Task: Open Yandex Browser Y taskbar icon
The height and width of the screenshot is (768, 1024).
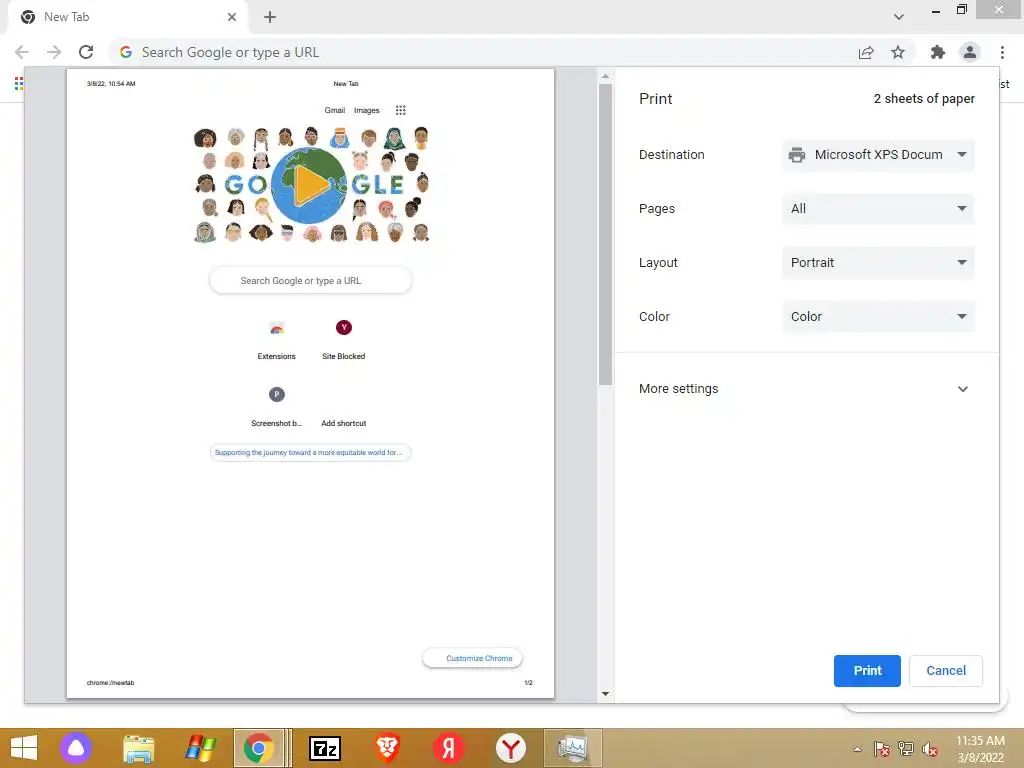Action: [x=511, y=748]
